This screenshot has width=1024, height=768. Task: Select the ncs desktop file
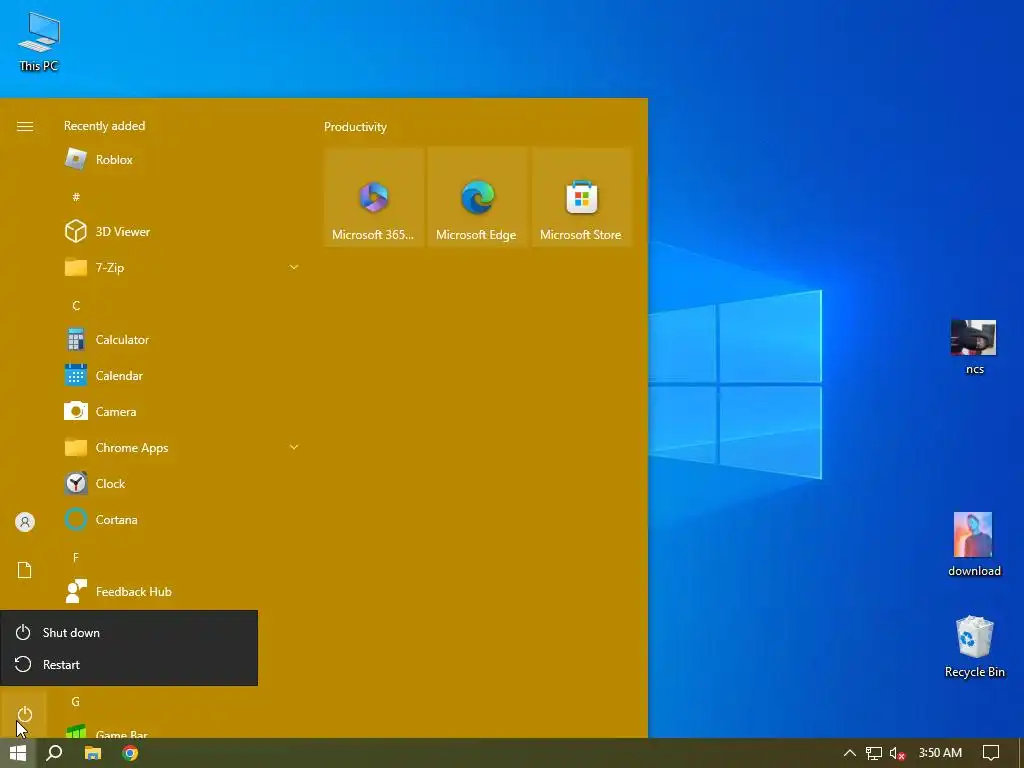click(x=974, y=347)
